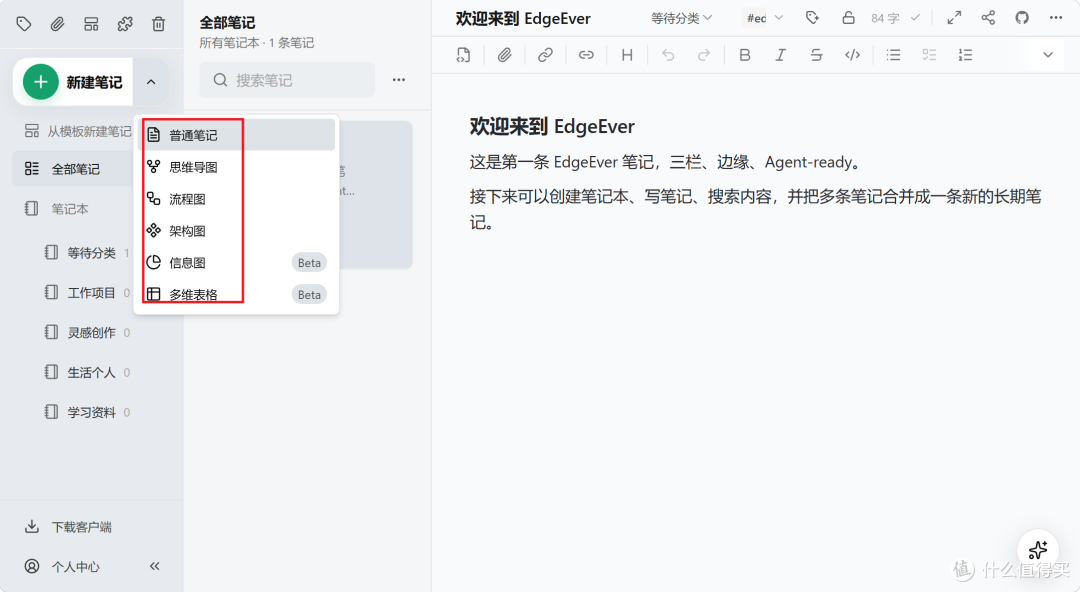1080x592 pixels.
Task: Collapse the new note type dropdown arrow
Action: (x=151, y=82)
